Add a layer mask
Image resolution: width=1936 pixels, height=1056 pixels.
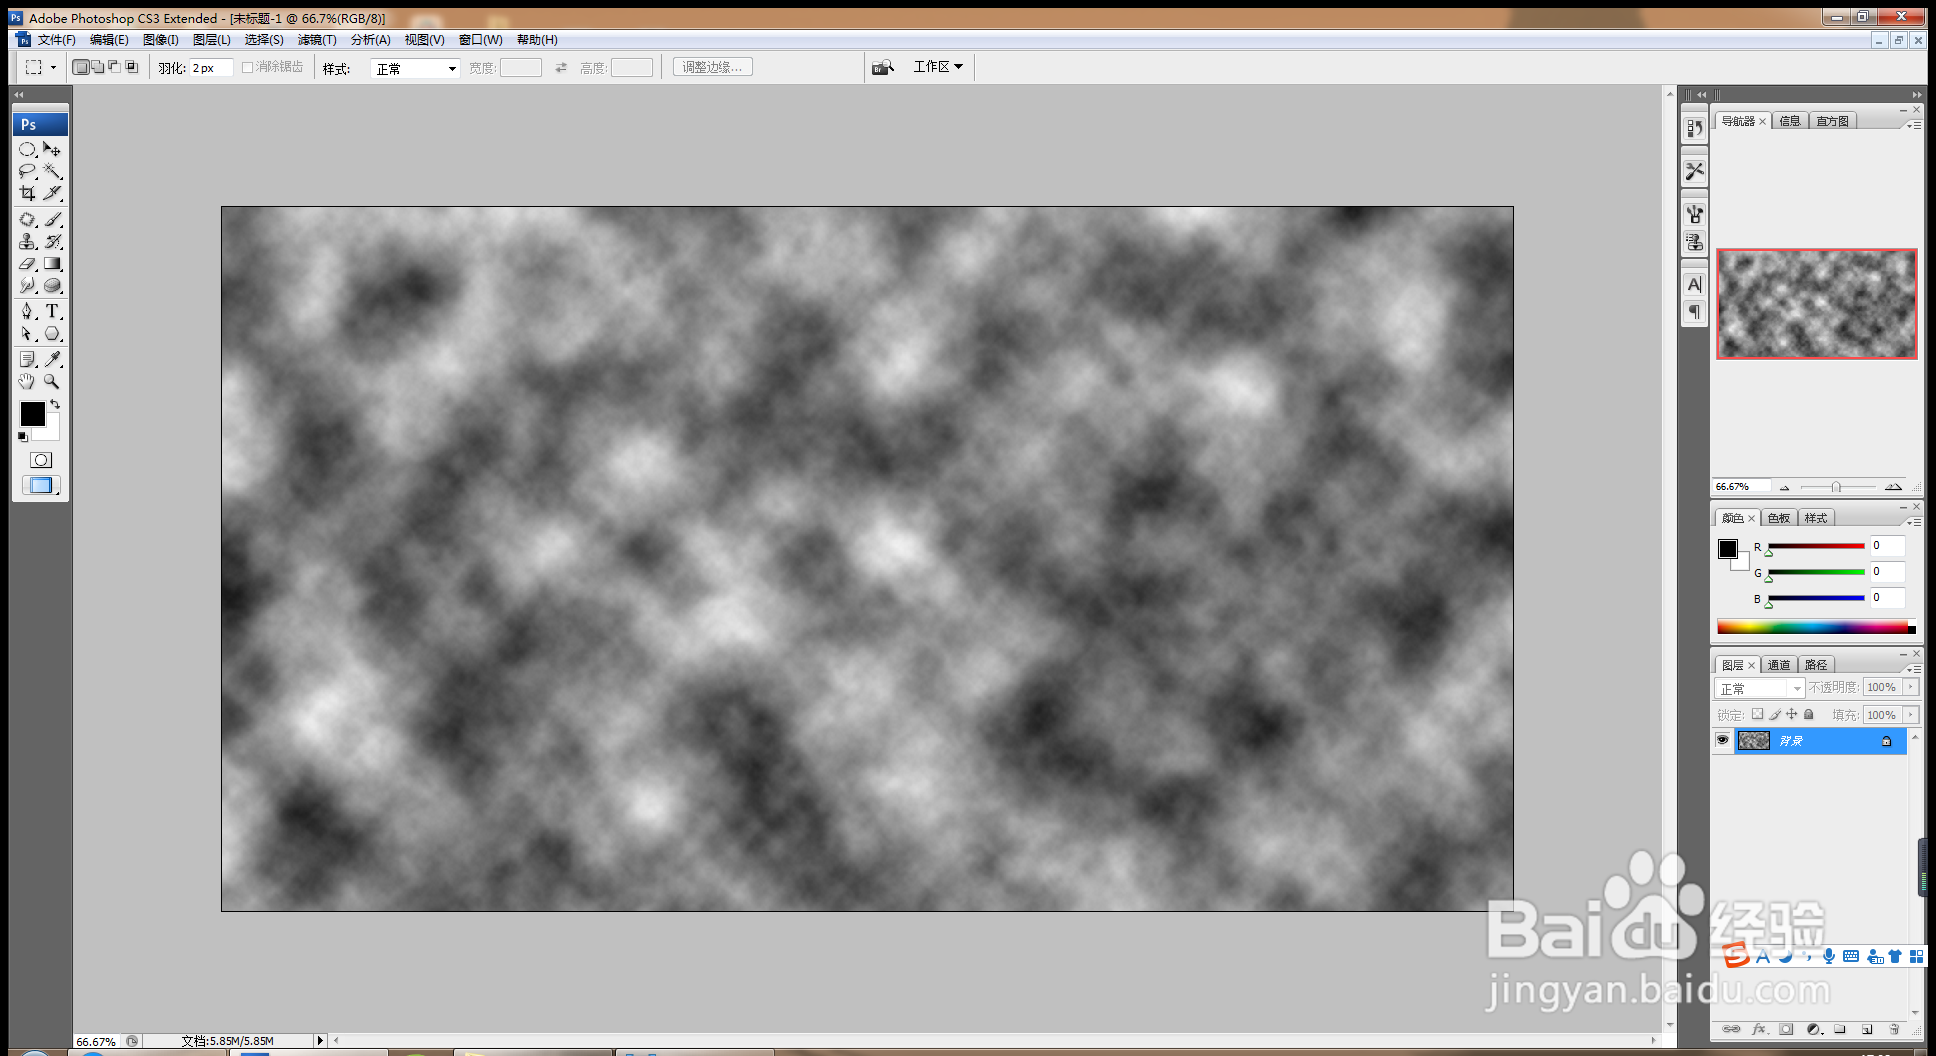(1786, 1029)
